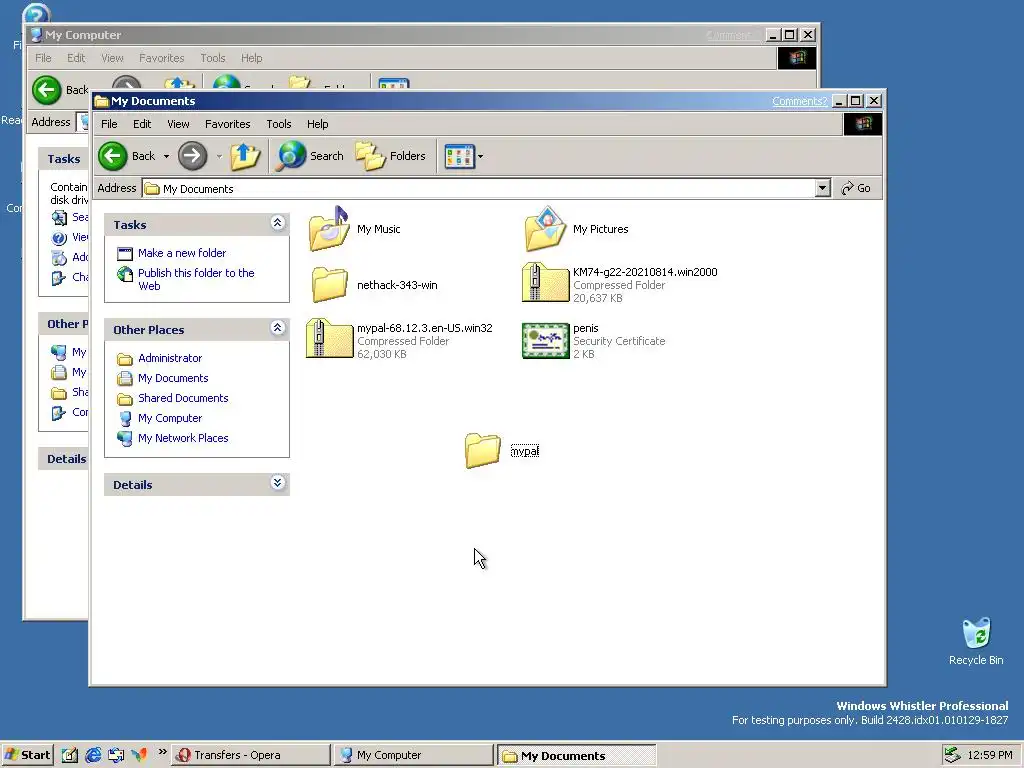1024x768 pixels.
Task: Collapse the Tasks panel in My Documents
Action: (278, 223)
